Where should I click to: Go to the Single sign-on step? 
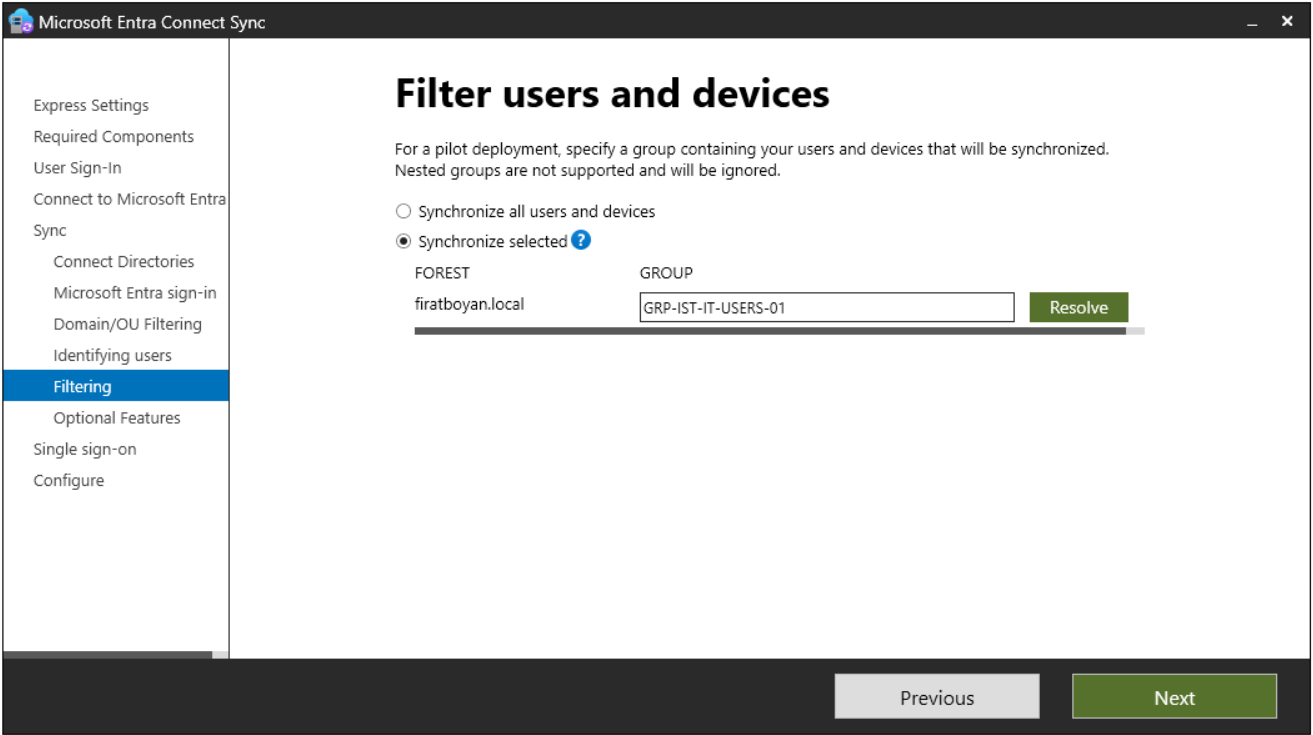point(85,449)
